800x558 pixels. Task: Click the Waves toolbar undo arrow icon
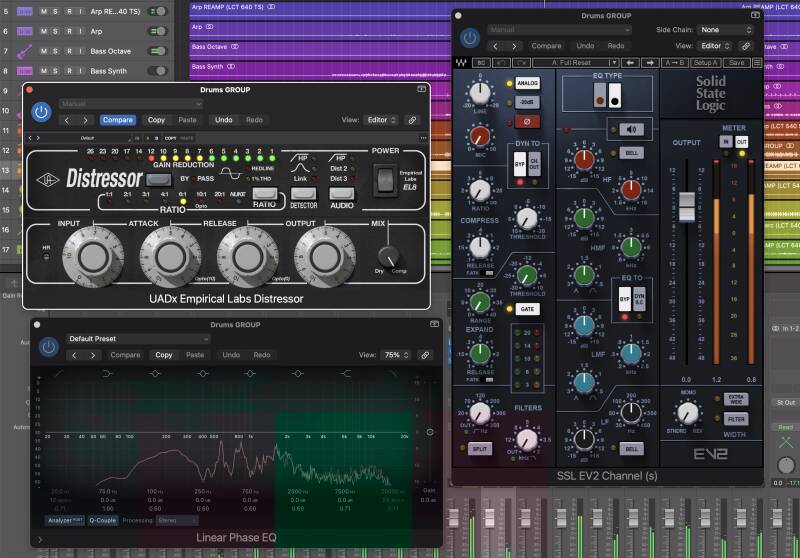(502, 63)
